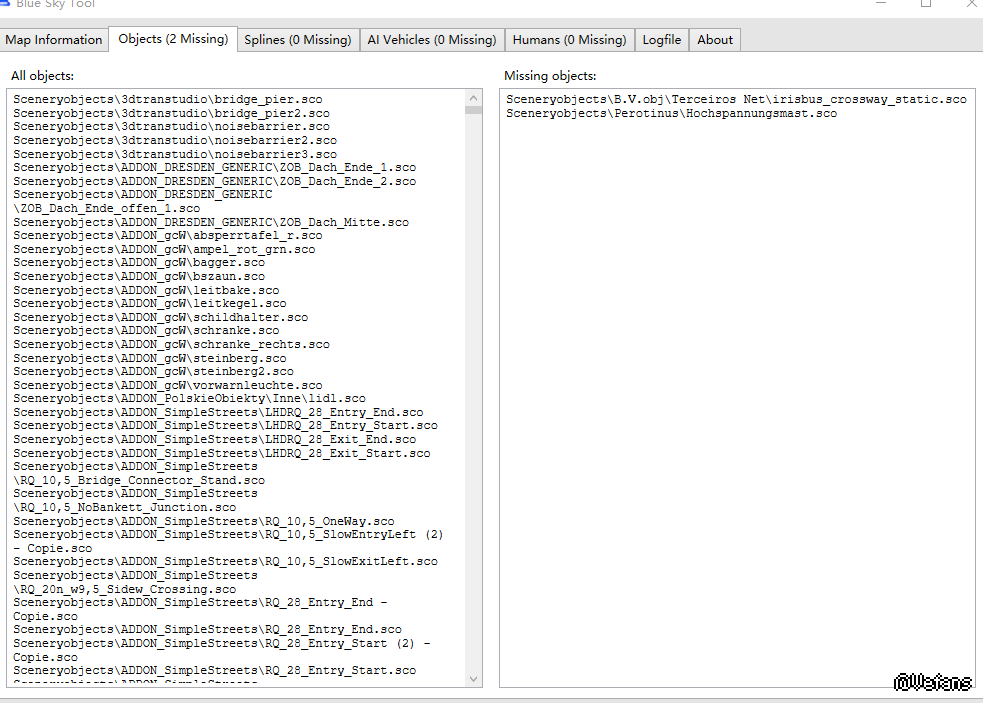
Task: Select ZOB_Dach_Ende_offen_1.sco entry
Action: 143,201
